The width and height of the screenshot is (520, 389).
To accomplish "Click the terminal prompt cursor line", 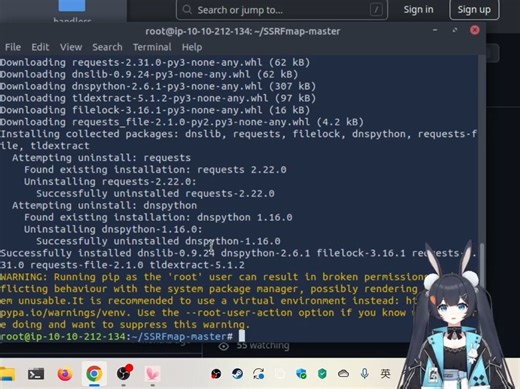I will tap(122, 336).
